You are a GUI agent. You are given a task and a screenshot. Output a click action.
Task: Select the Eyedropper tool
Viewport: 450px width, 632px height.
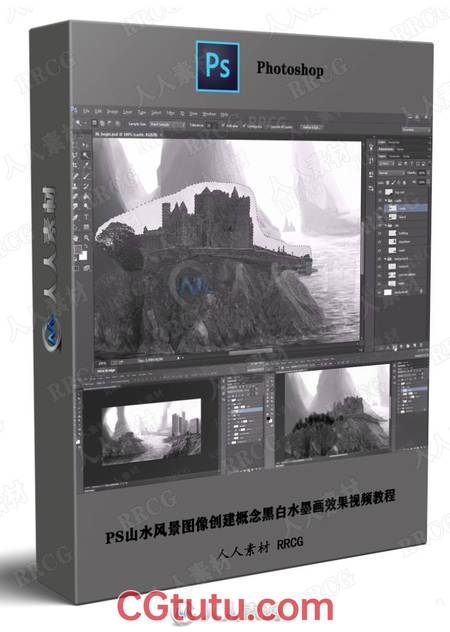coord(86,164)
